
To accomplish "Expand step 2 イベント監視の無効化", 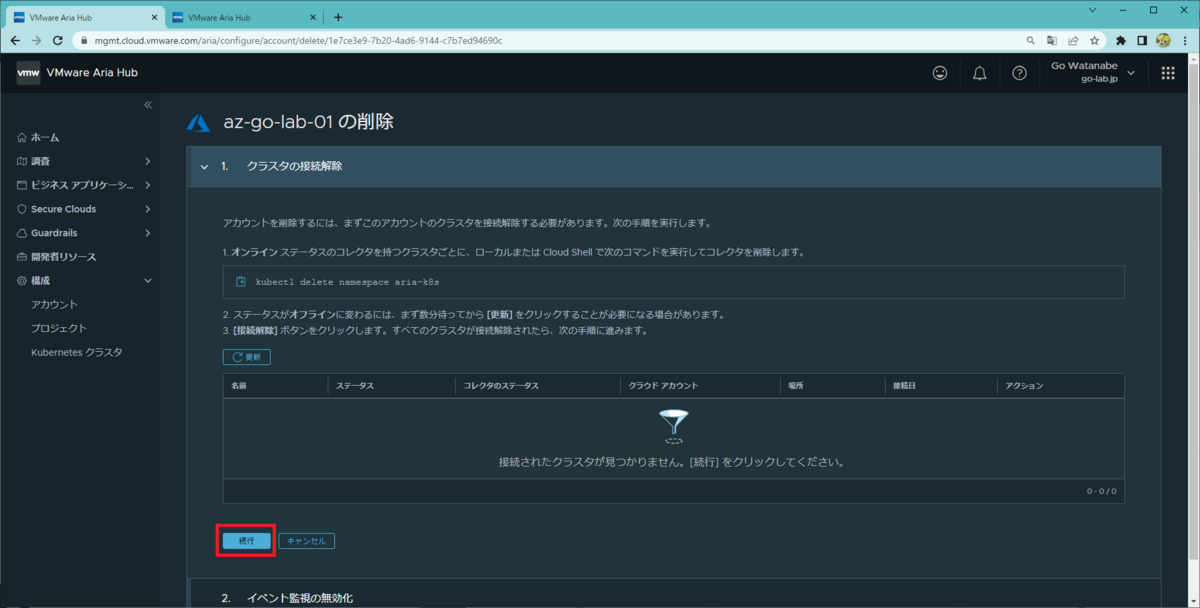I will pyautogui.click(x=674, y=597).
